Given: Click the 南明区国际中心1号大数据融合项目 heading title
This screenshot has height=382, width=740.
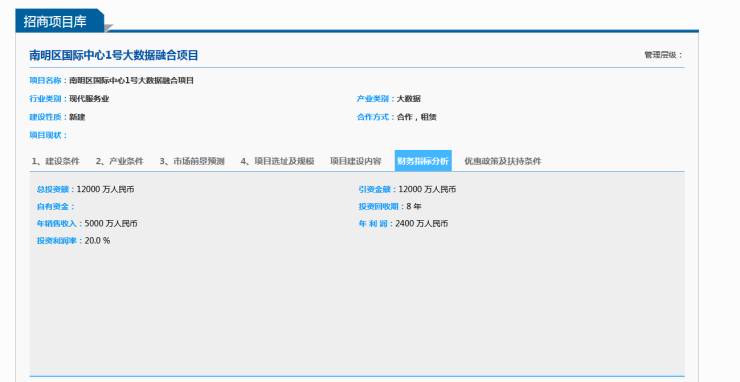Looking at the screenshot, I should [x=114, y=55].
